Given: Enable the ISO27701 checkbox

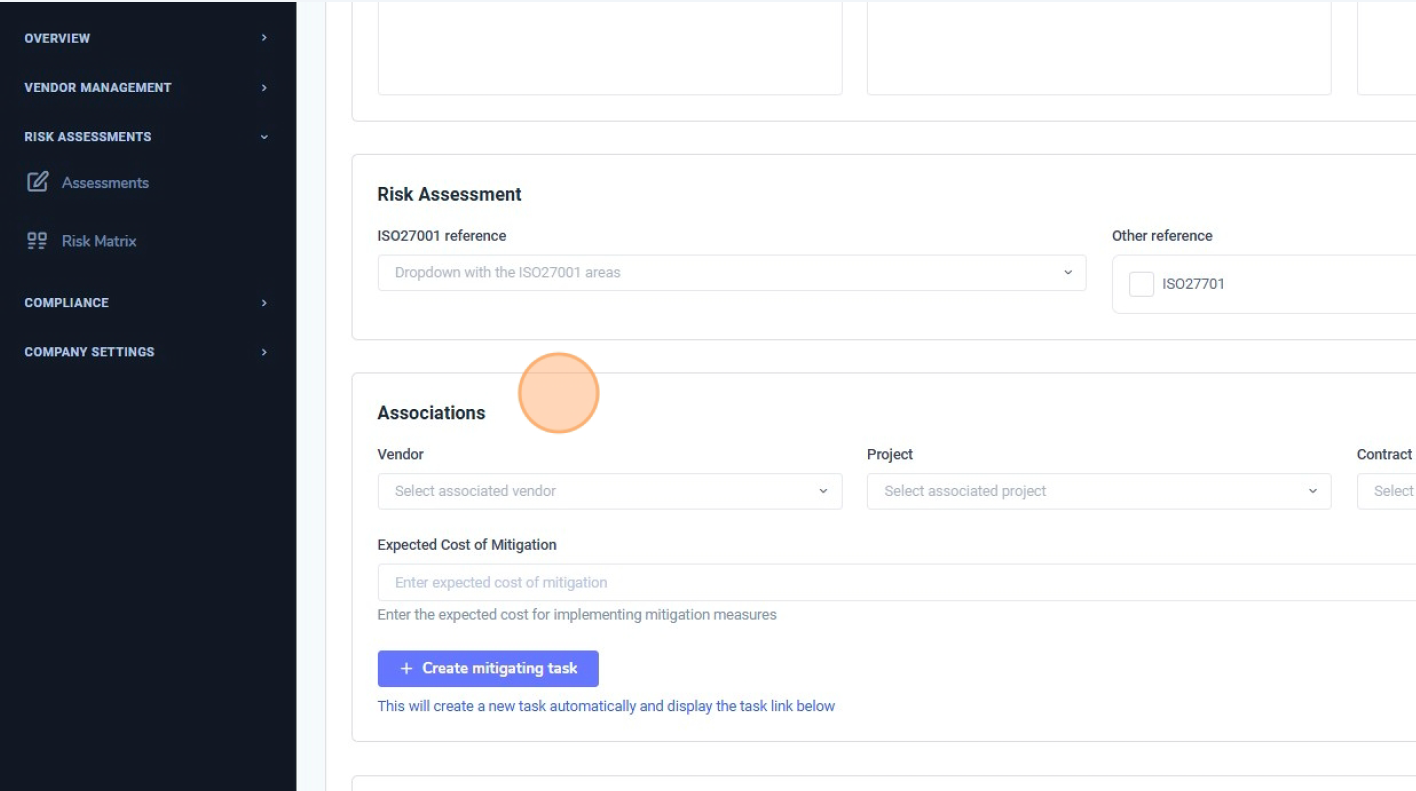Looking at the screenshot, I should (1141, 284).
